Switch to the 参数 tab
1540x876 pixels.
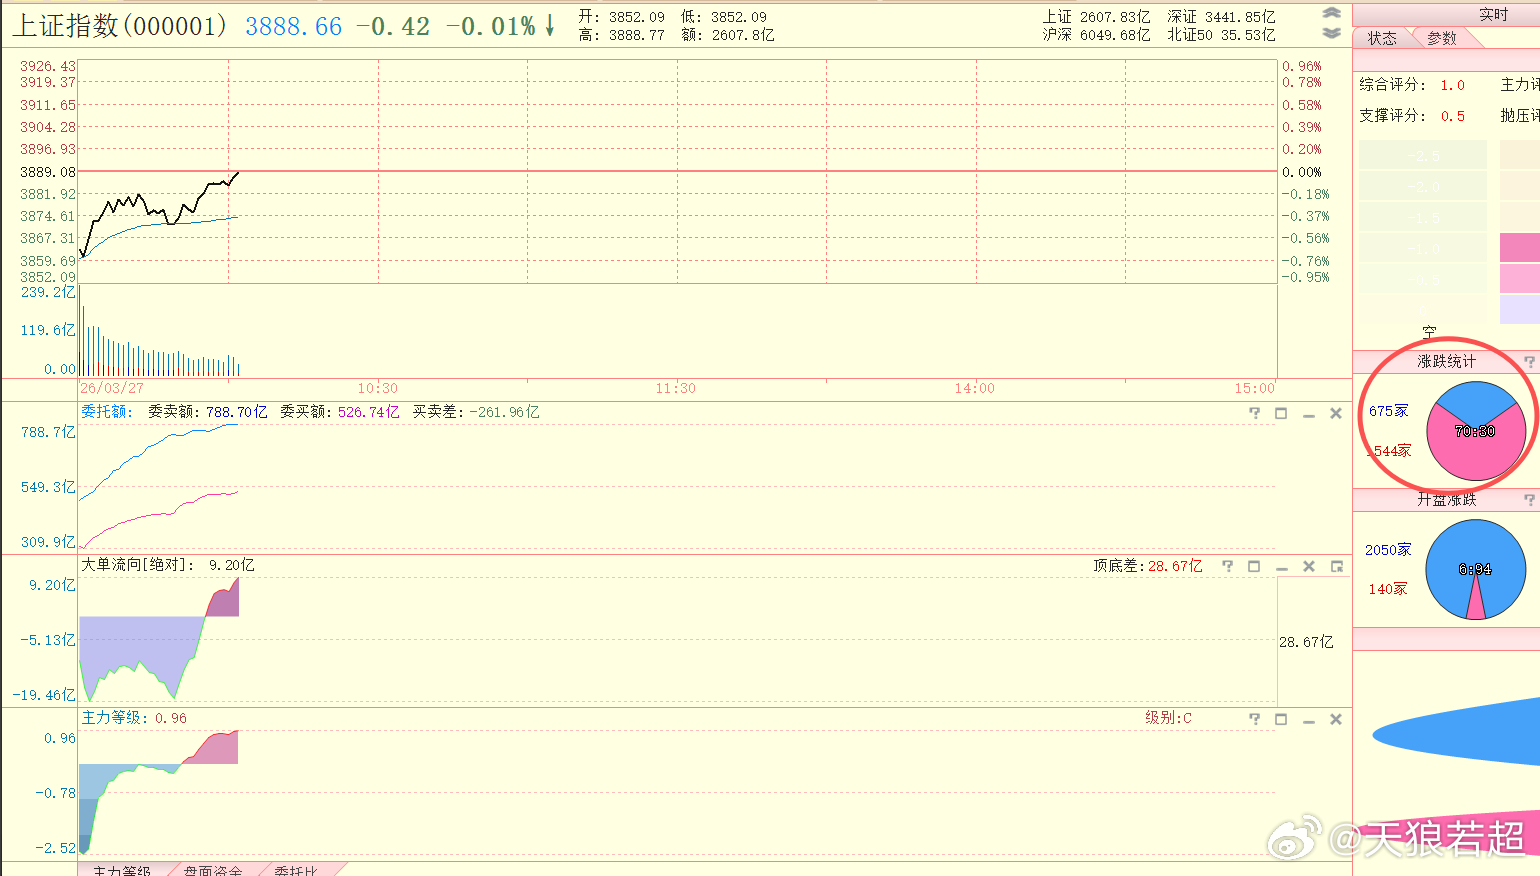(x=1442, y=38)
